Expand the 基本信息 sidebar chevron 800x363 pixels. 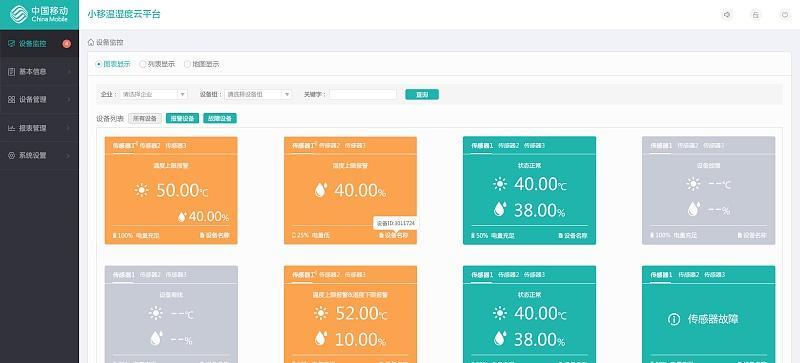pos(69,72)
